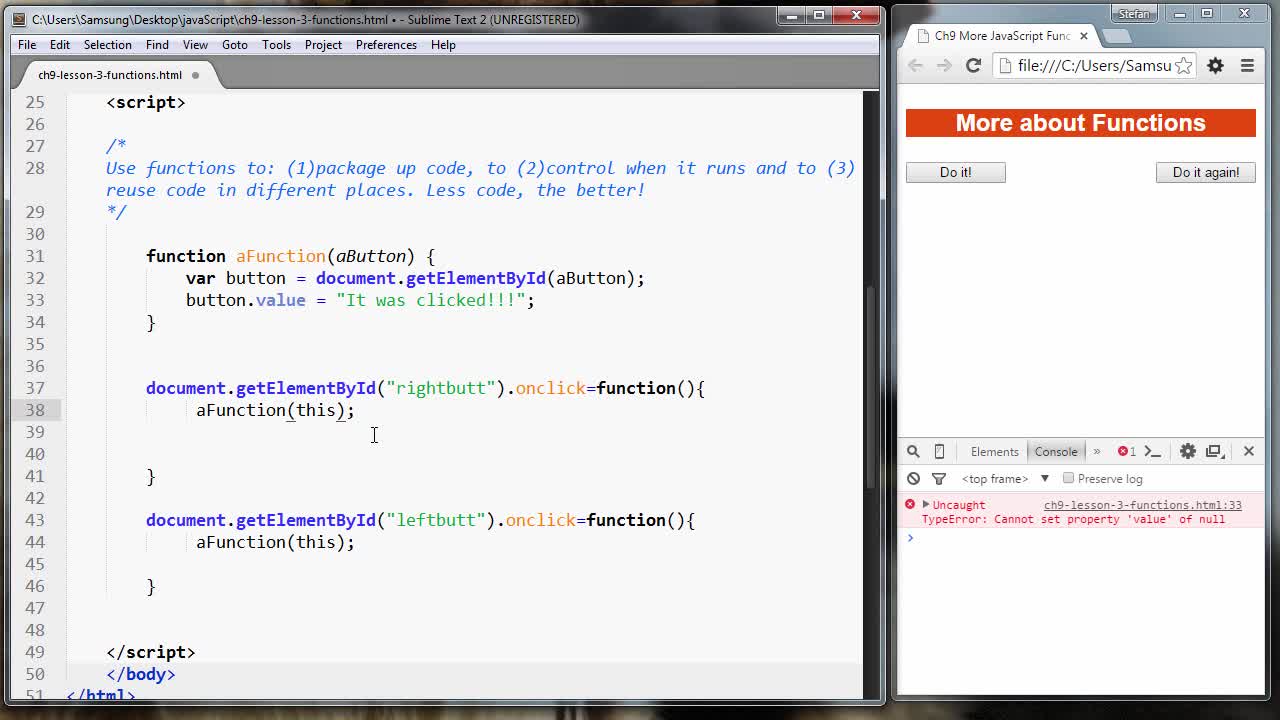This screenshot has width=1280, height=720.
Task: Open DevTools settings gear
Action: (x=1187, y=452)
